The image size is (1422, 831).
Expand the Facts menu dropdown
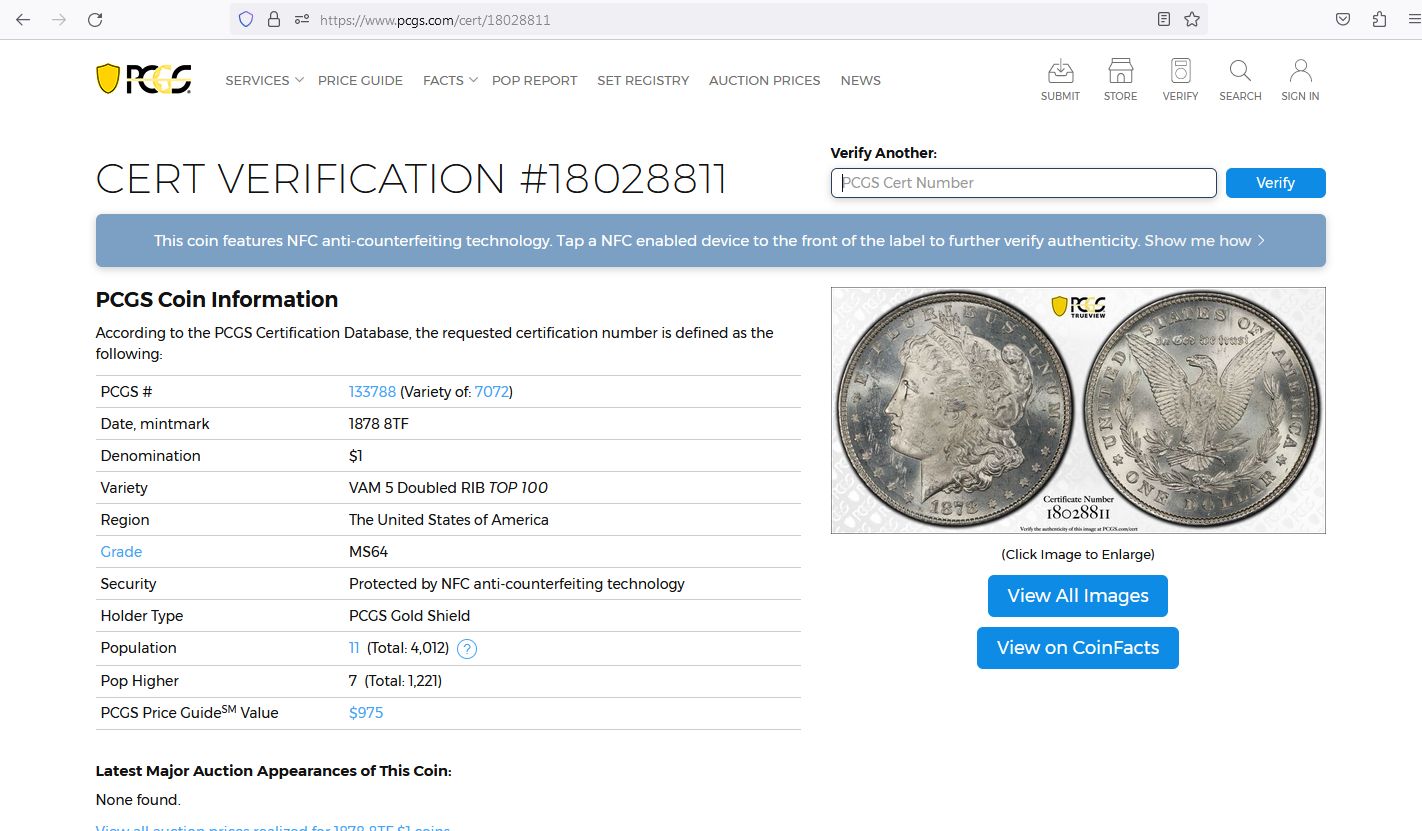450,80
